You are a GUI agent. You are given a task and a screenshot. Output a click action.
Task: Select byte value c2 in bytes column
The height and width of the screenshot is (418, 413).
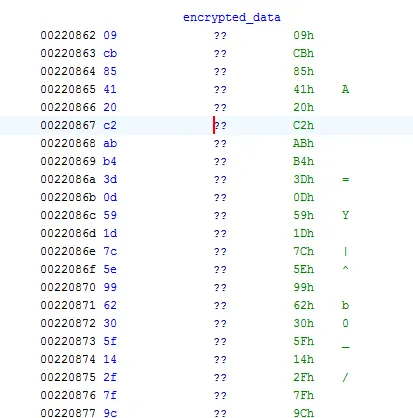110,125
